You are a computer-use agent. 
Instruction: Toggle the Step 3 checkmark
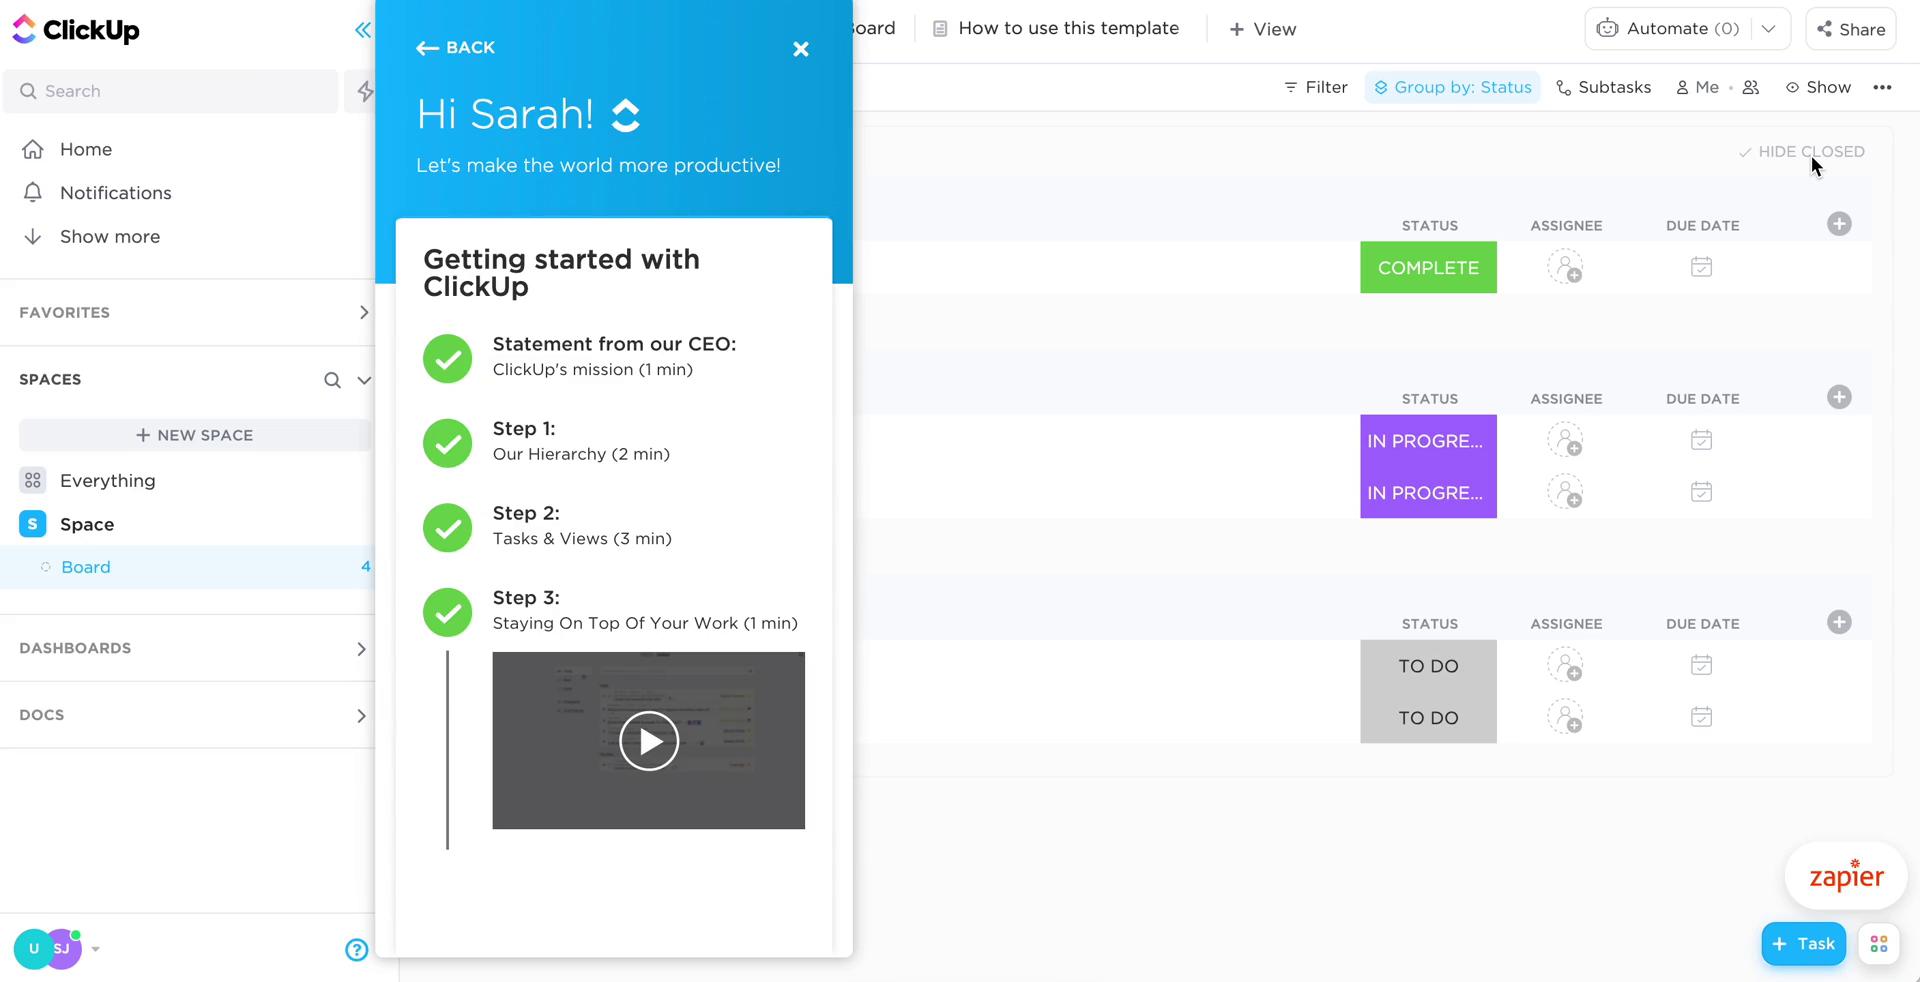447,612
